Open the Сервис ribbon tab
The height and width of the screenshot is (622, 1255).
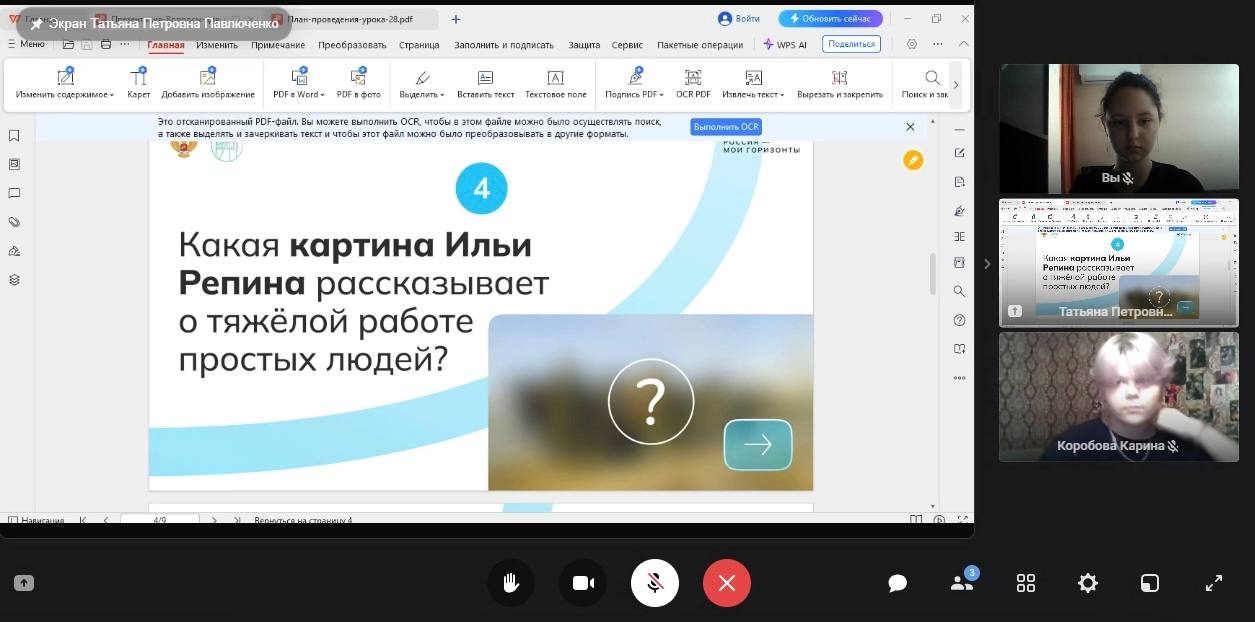tap(627, 45)
